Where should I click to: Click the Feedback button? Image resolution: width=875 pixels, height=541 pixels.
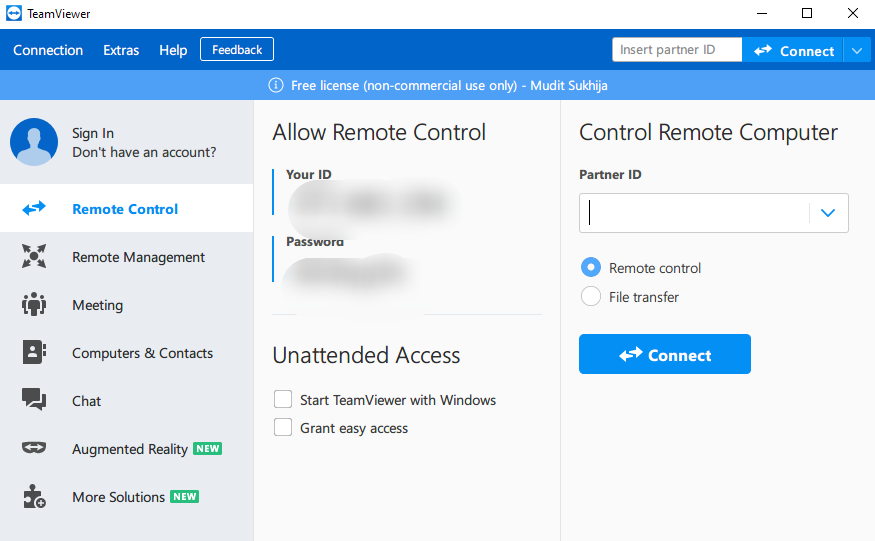(237, 50)
